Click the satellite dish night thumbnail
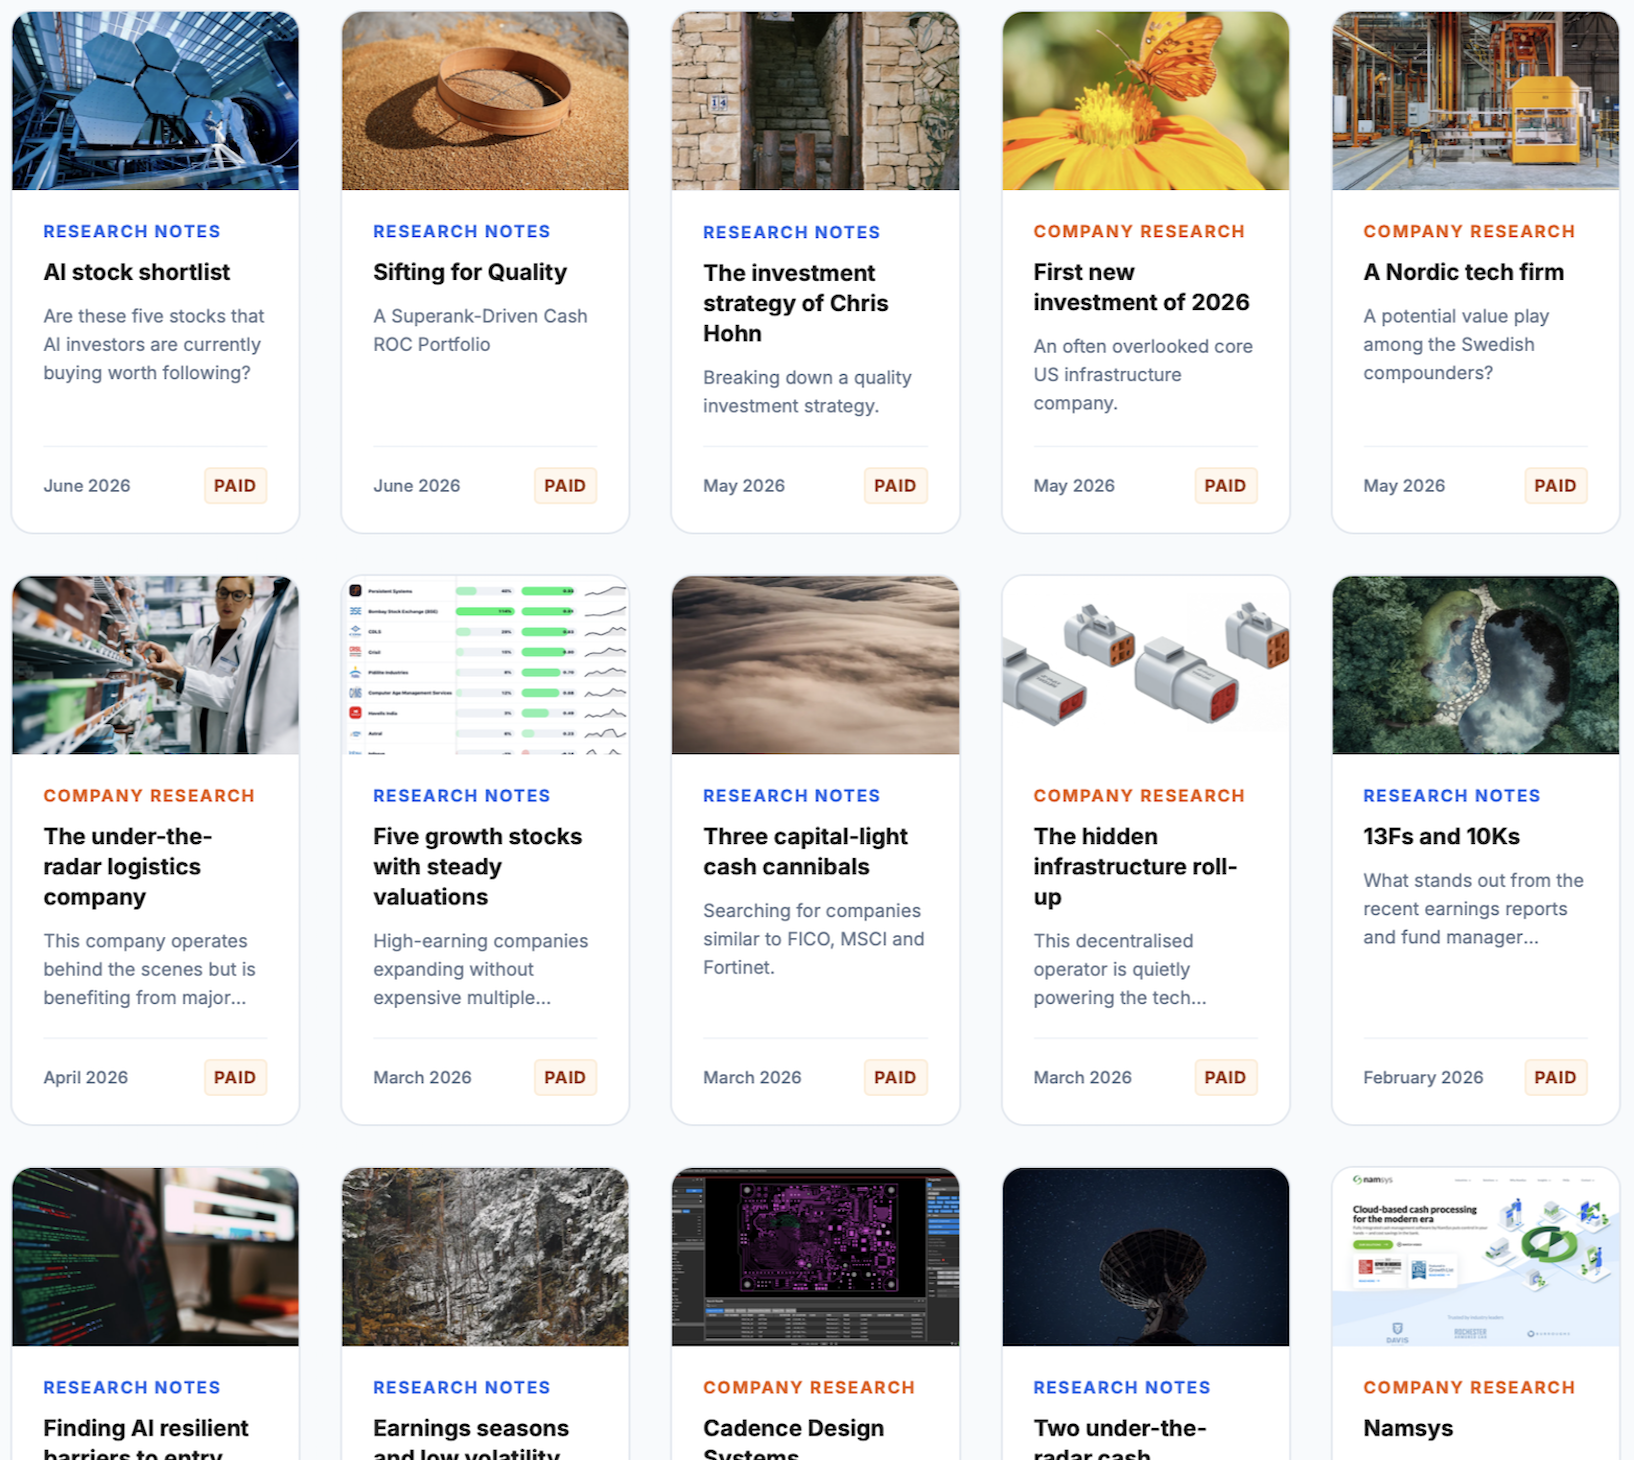 (x=1145, y=1257)
